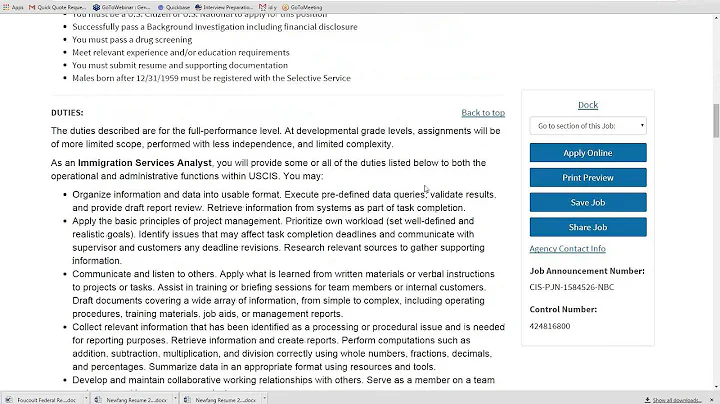
Task: Click the Apply Online button
Action: 588,153
